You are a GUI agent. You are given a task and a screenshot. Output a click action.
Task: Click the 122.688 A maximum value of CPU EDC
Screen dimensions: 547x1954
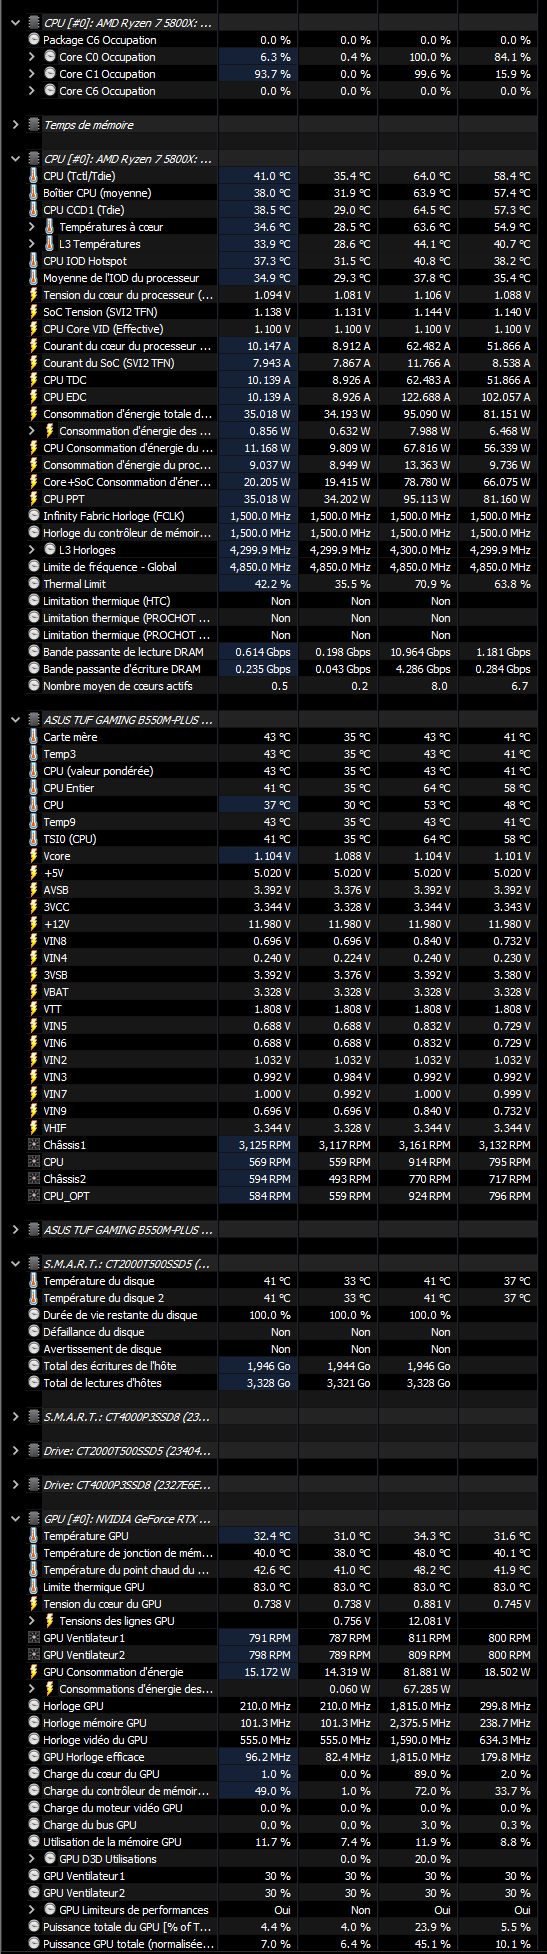pos(424,397)
